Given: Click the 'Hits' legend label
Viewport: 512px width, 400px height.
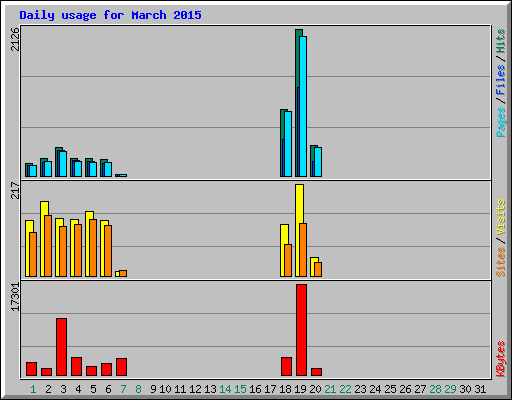Looking at the screenshot, I should (500, 41).
